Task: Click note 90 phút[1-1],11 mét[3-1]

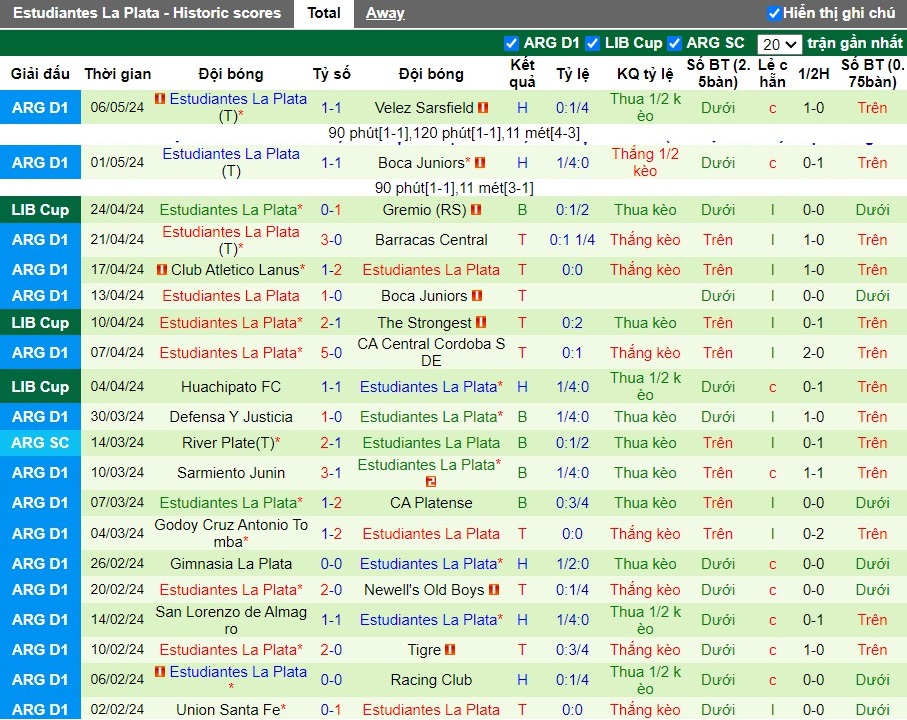Action: coord(454,188)
